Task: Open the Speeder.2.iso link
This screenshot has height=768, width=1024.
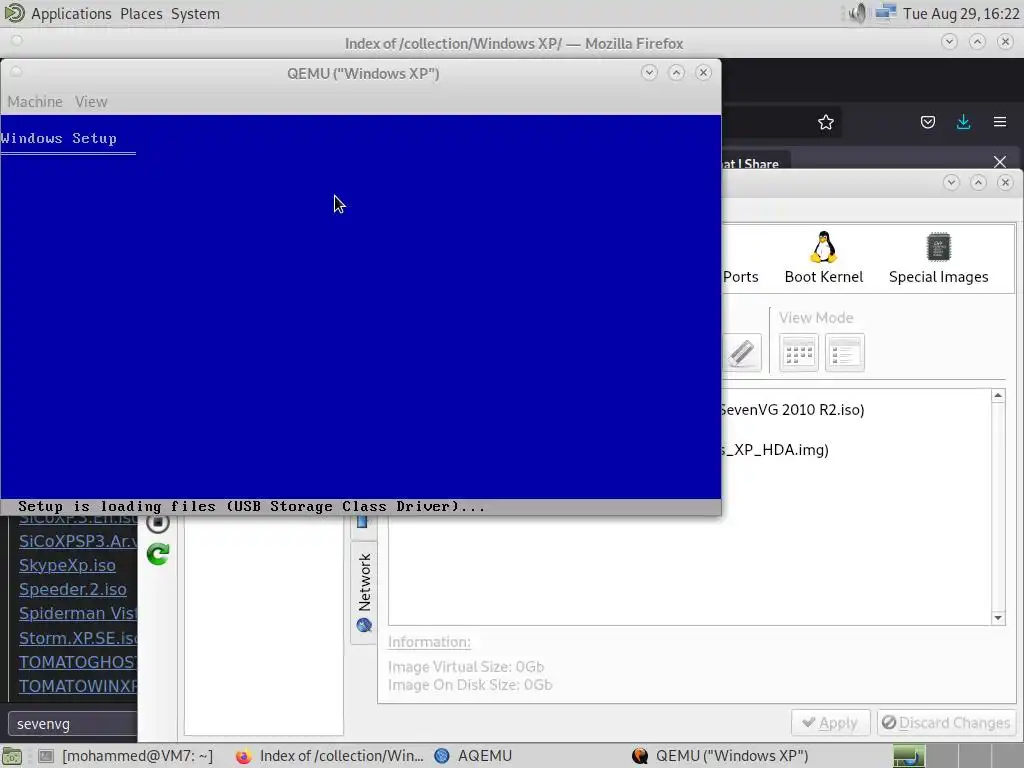Action: click(72, 589)
